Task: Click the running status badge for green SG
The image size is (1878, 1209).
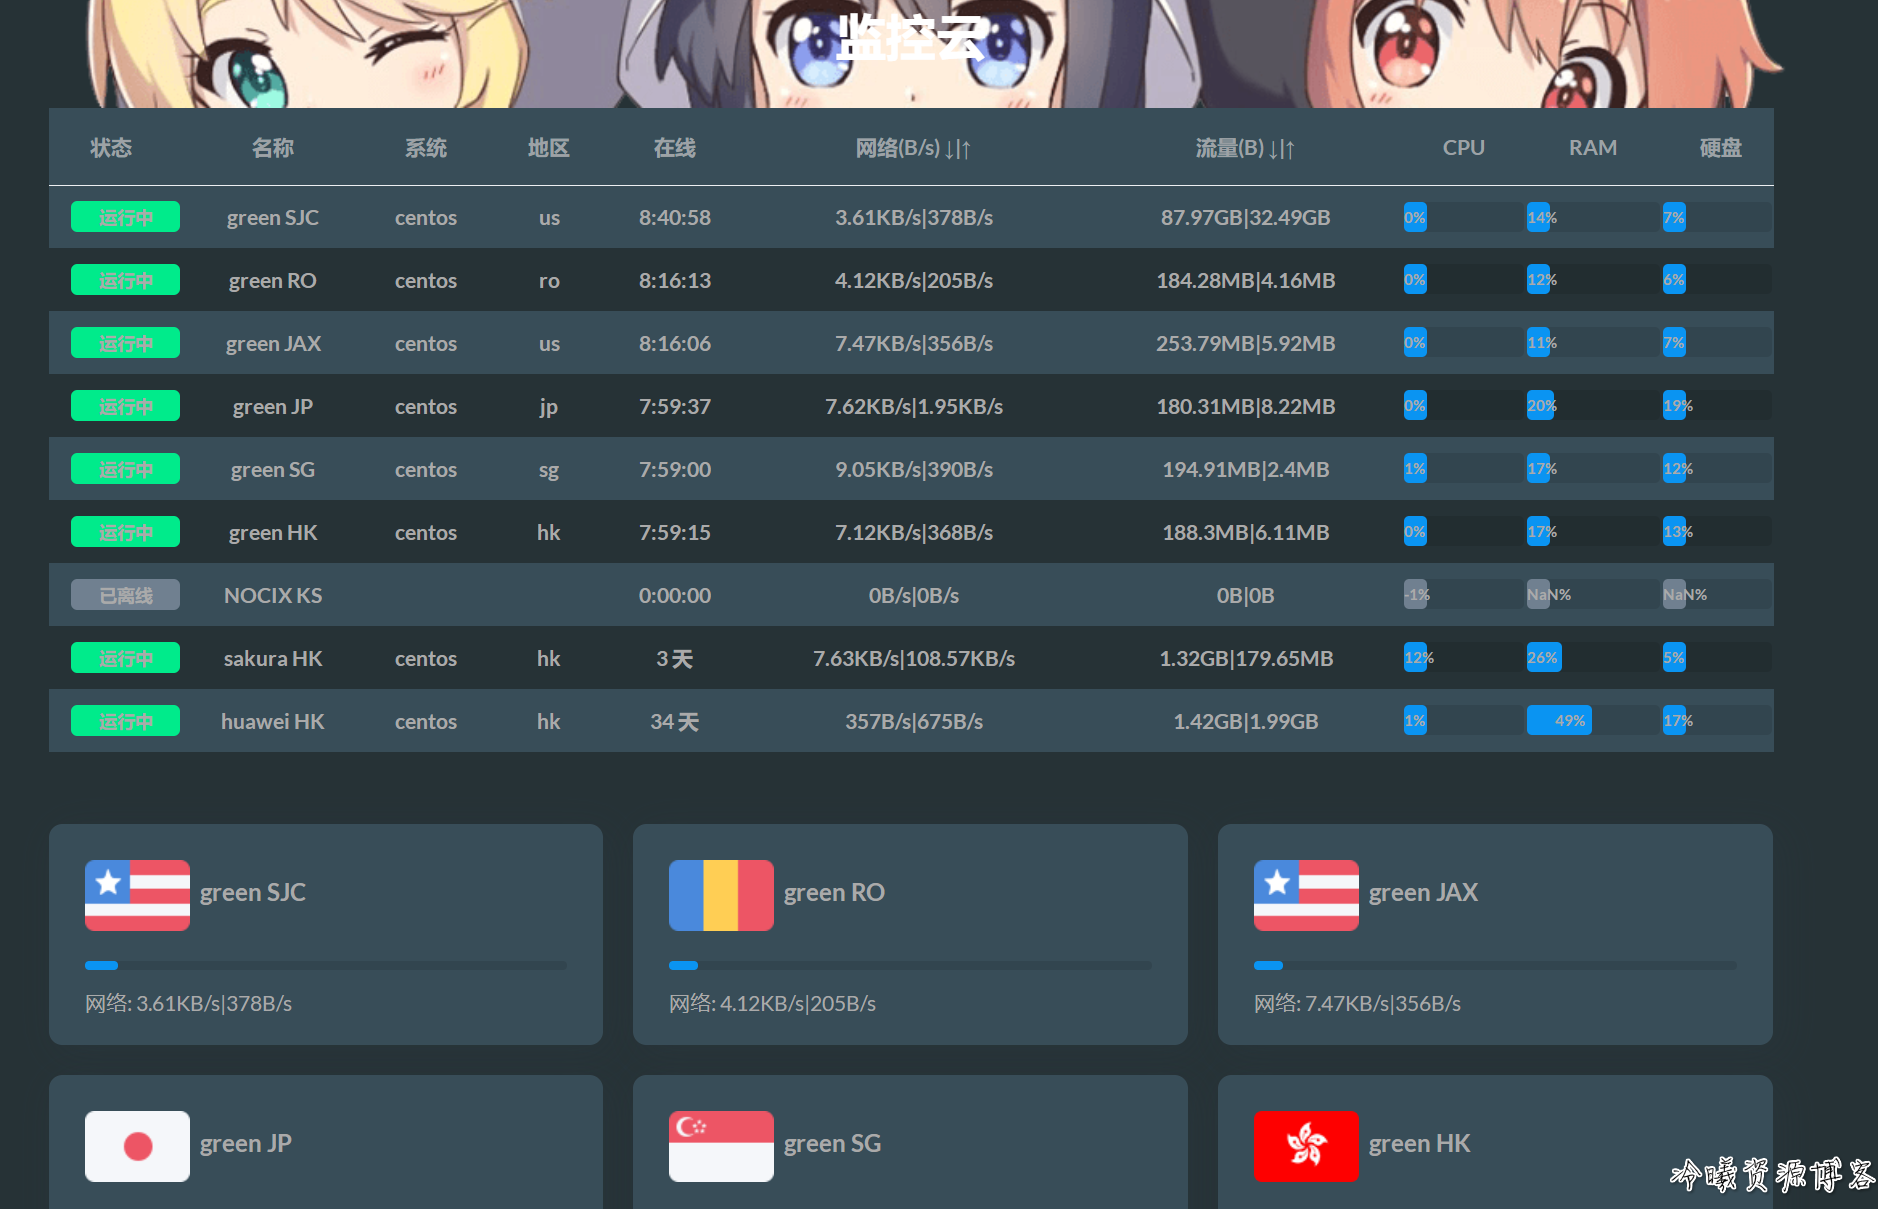Action: 125,469
